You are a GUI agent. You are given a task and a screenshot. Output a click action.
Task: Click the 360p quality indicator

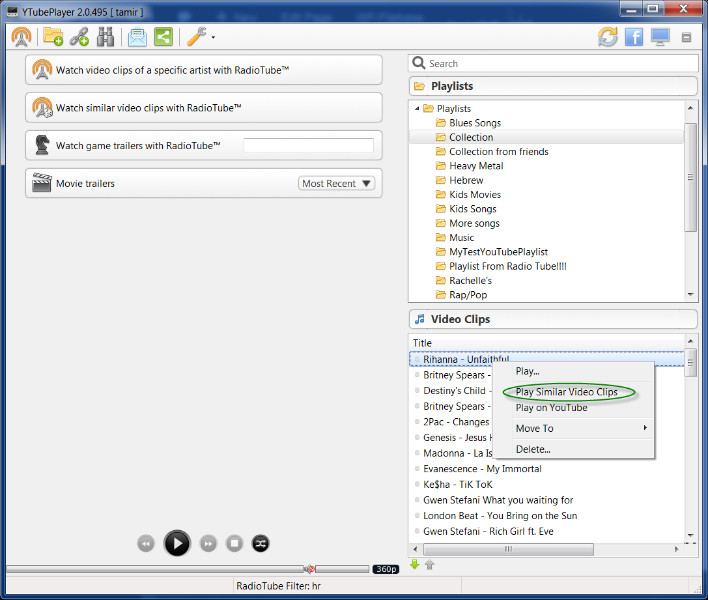[386, 569]
